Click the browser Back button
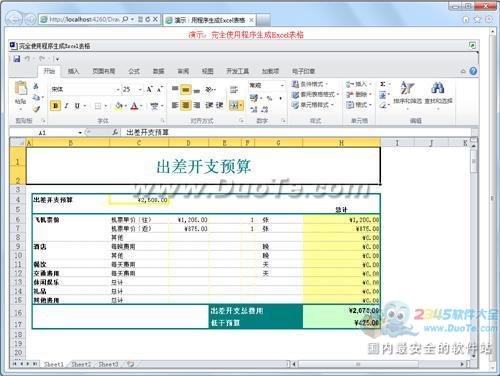 coord(14,19)
